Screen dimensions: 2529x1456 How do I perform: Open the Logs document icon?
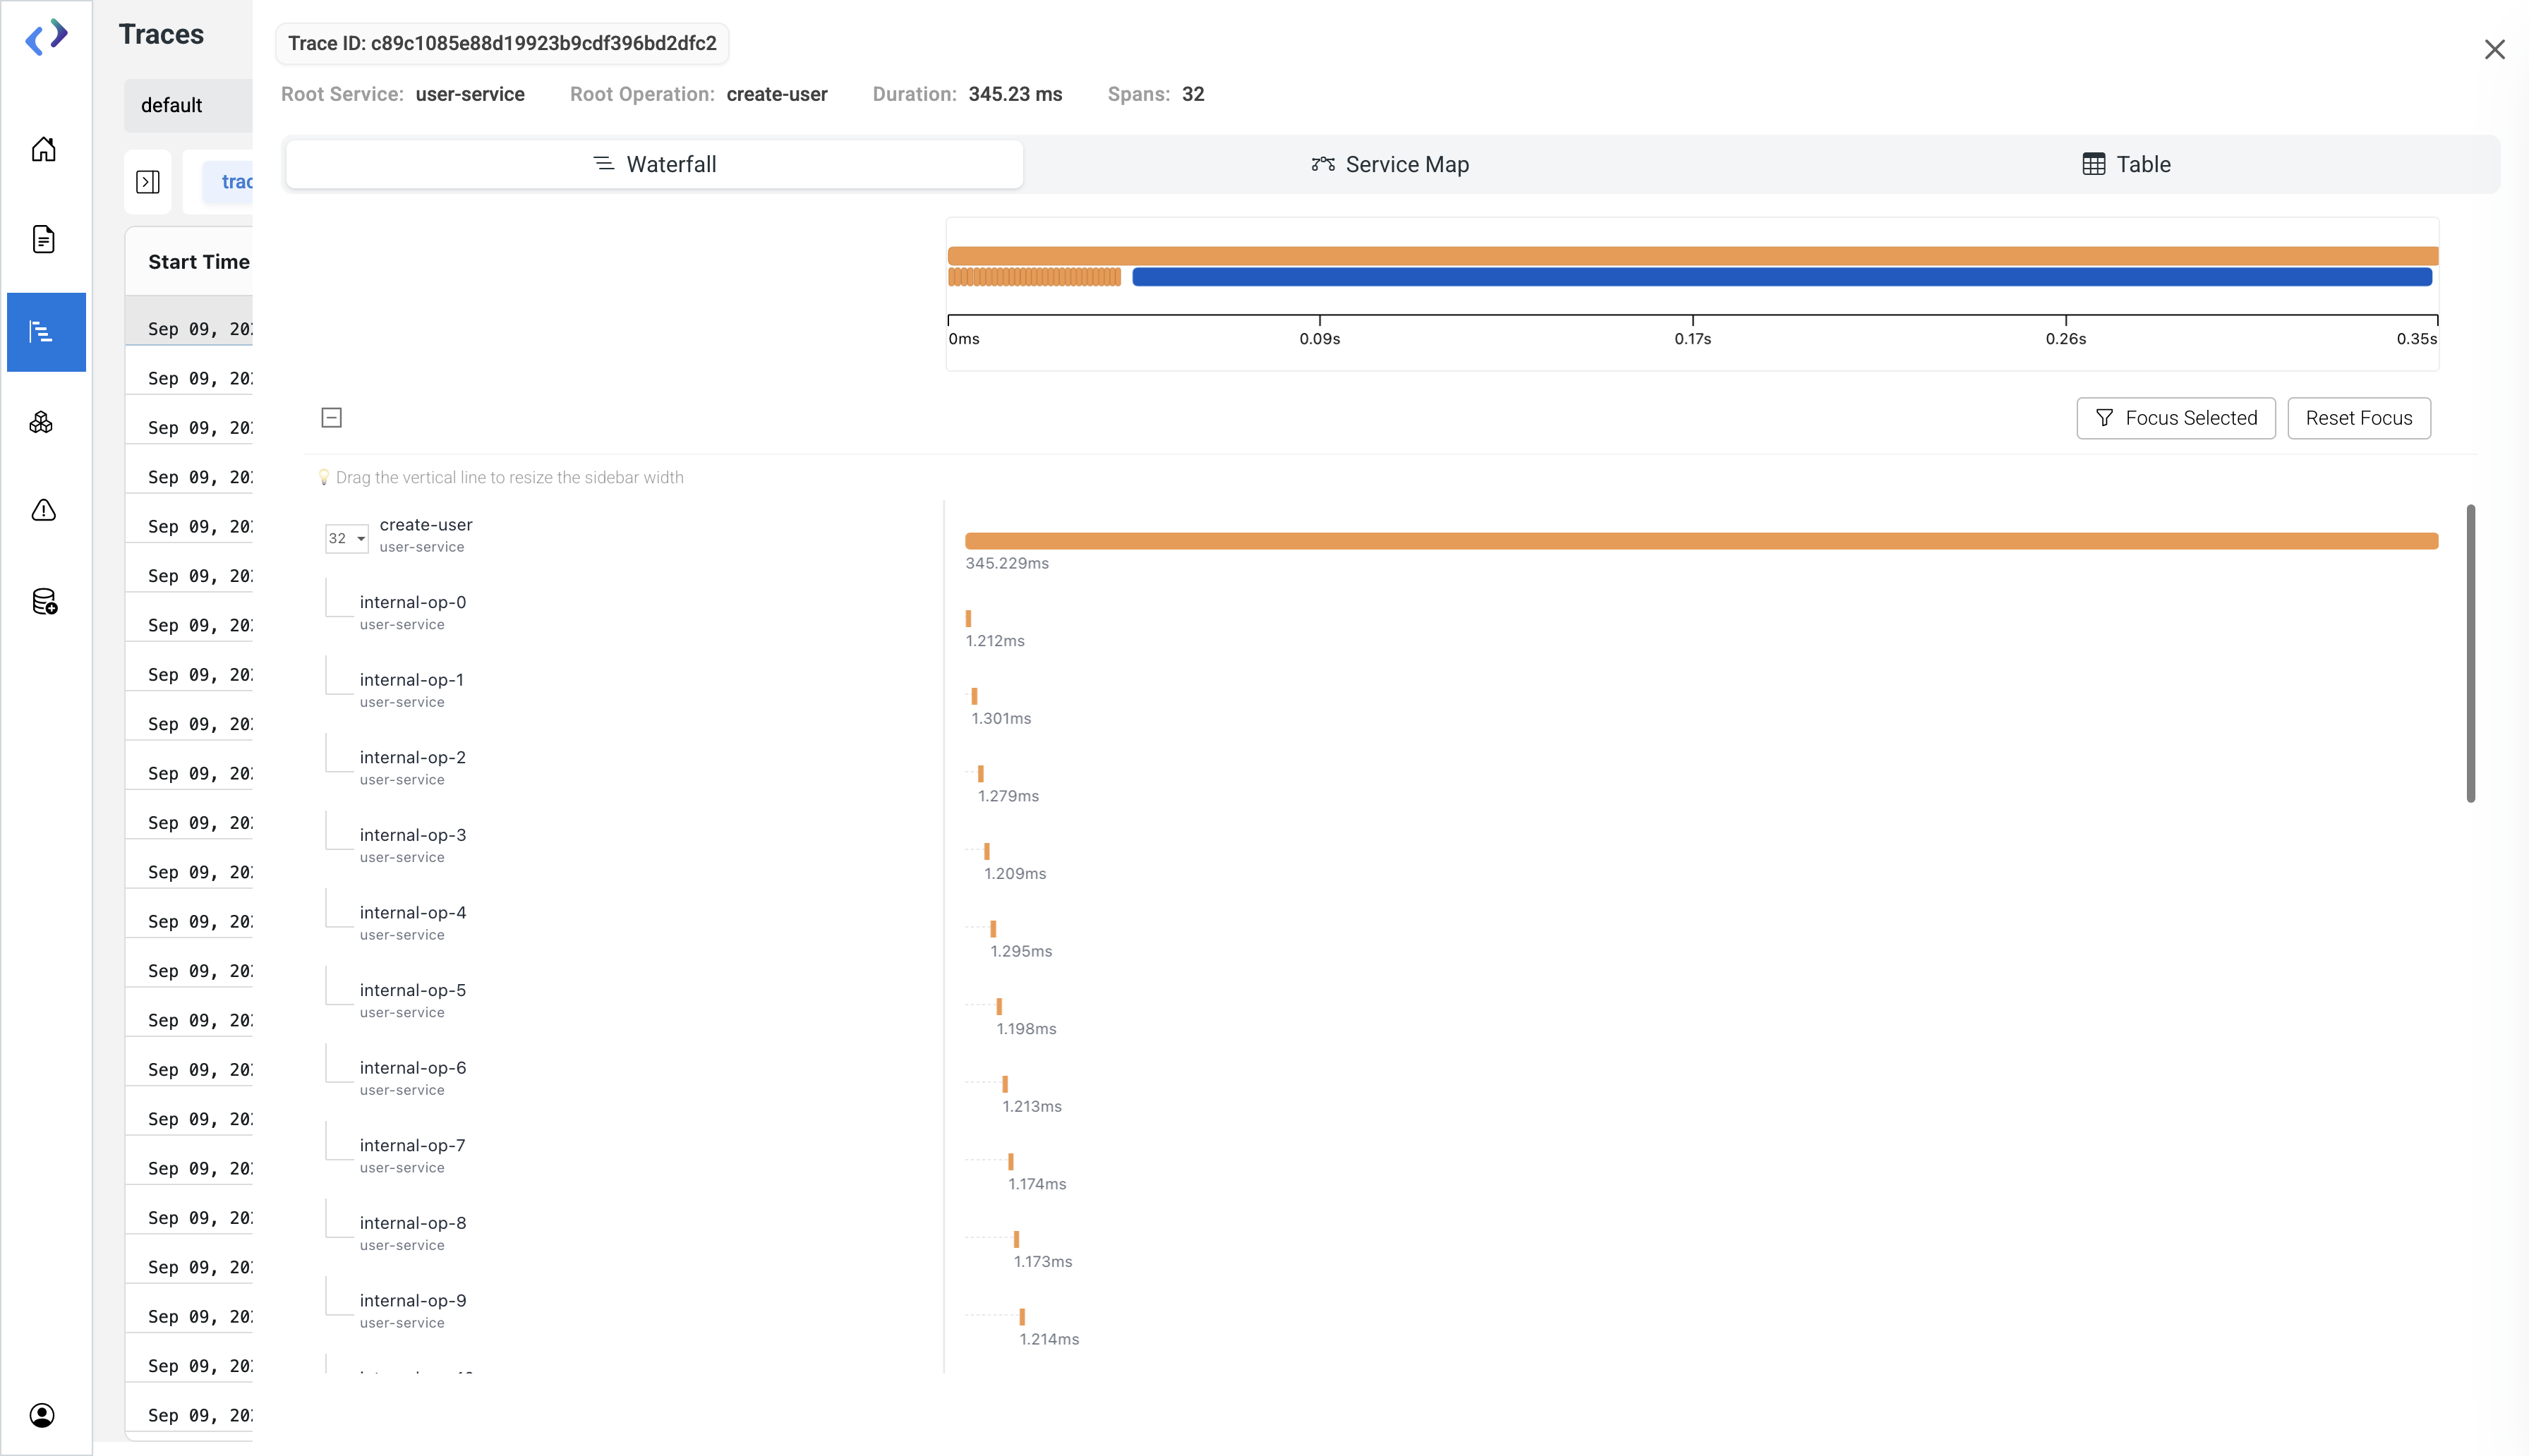click(x=43, y=240)
